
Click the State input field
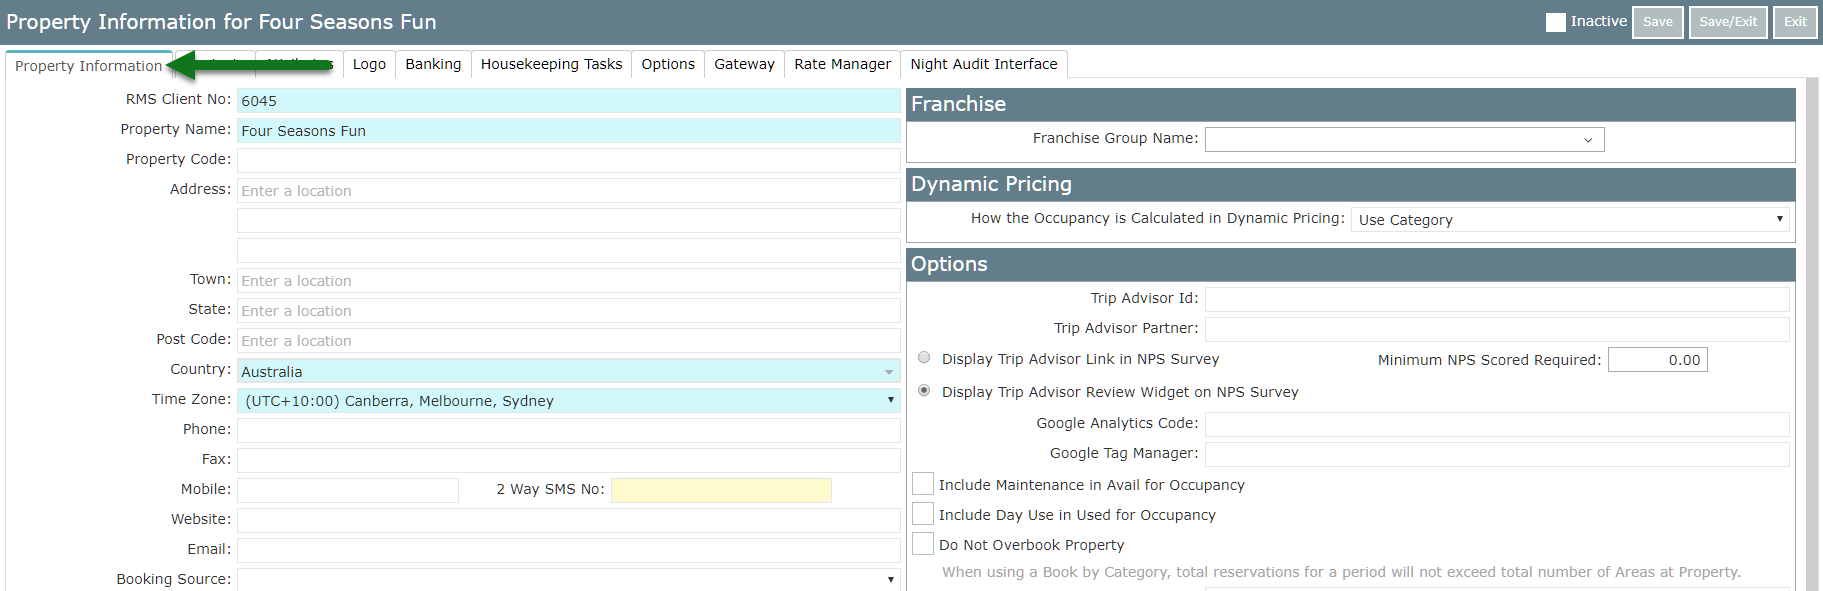coord(568,310)
